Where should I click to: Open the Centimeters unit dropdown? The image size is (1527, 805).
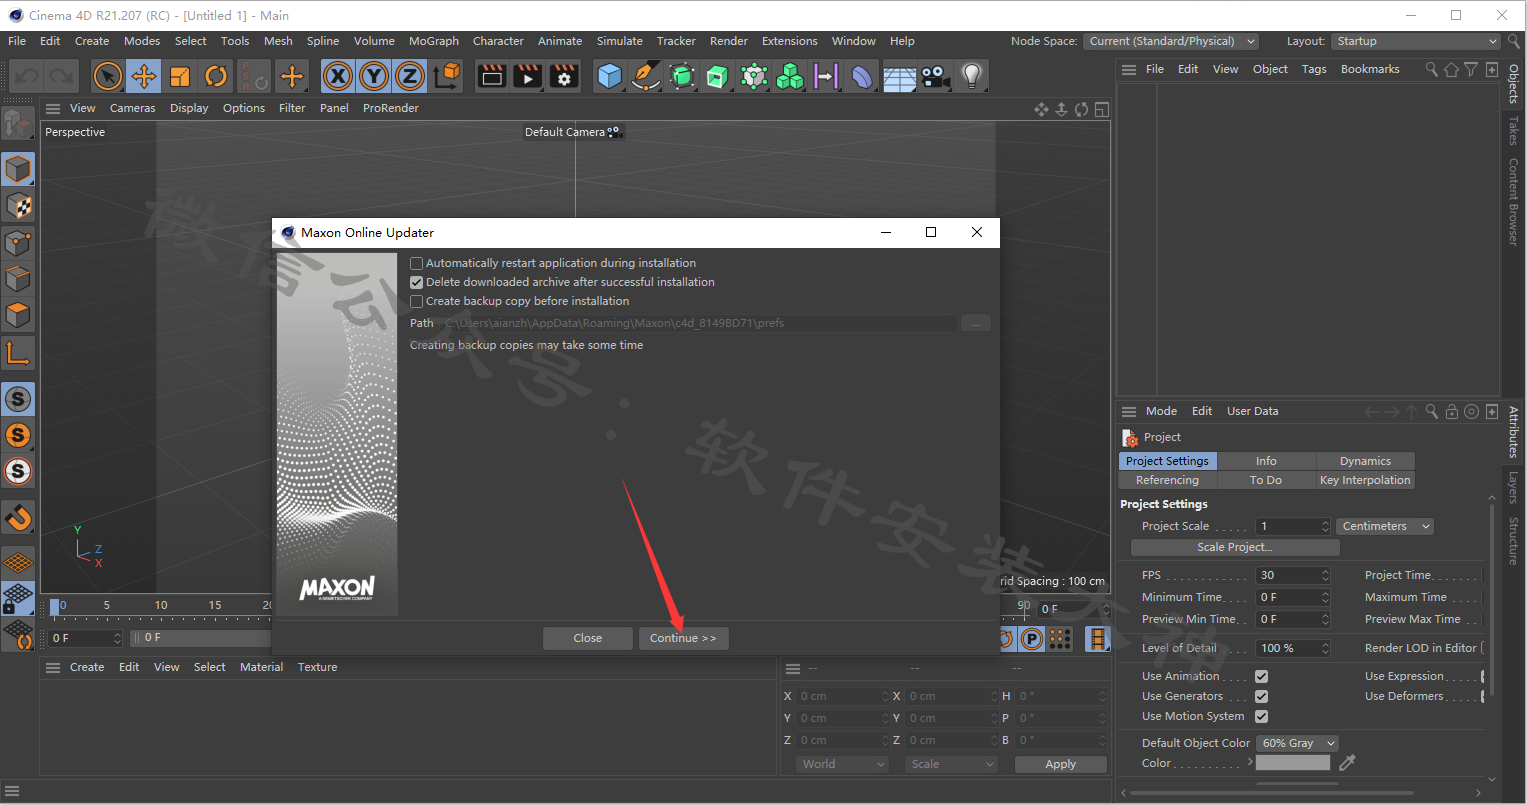pyautogui.click(x=1385, y=526)
